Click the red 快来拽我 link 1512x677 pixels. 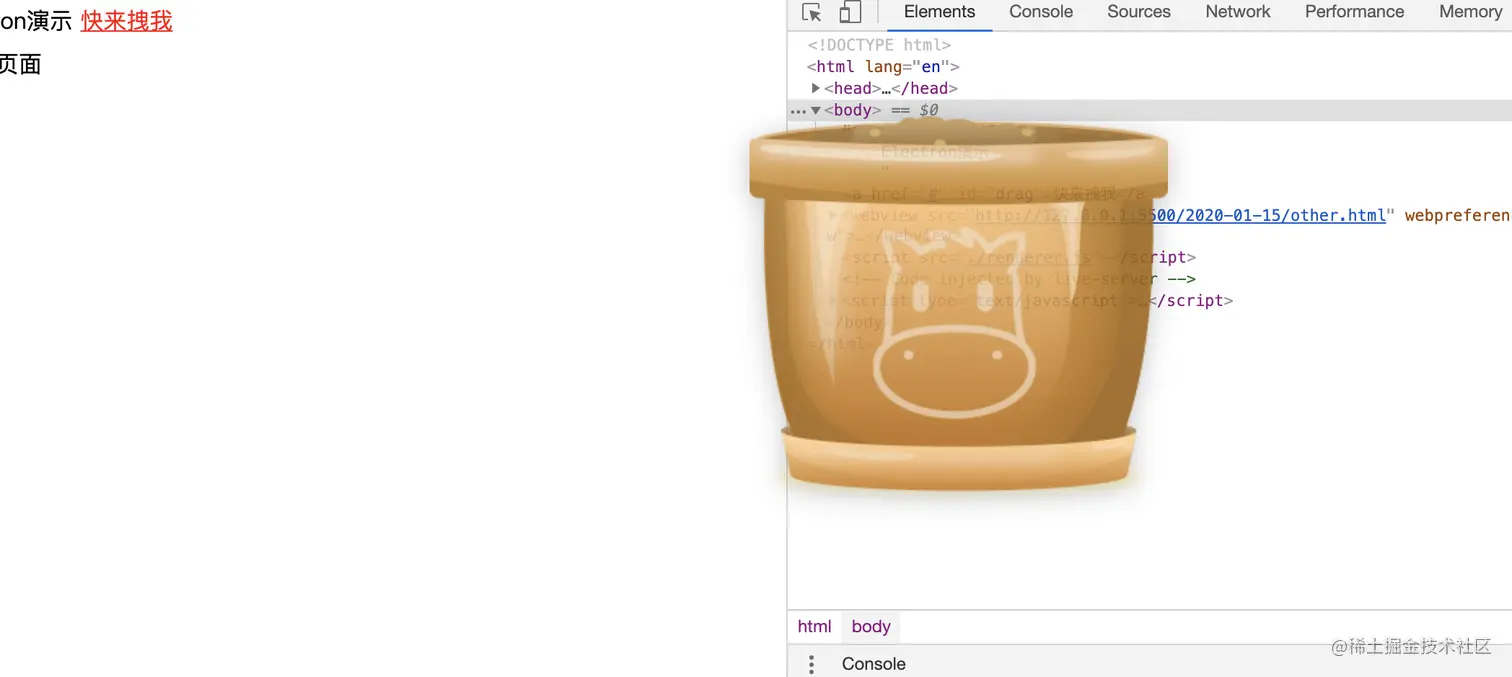[x=127, y=21]
